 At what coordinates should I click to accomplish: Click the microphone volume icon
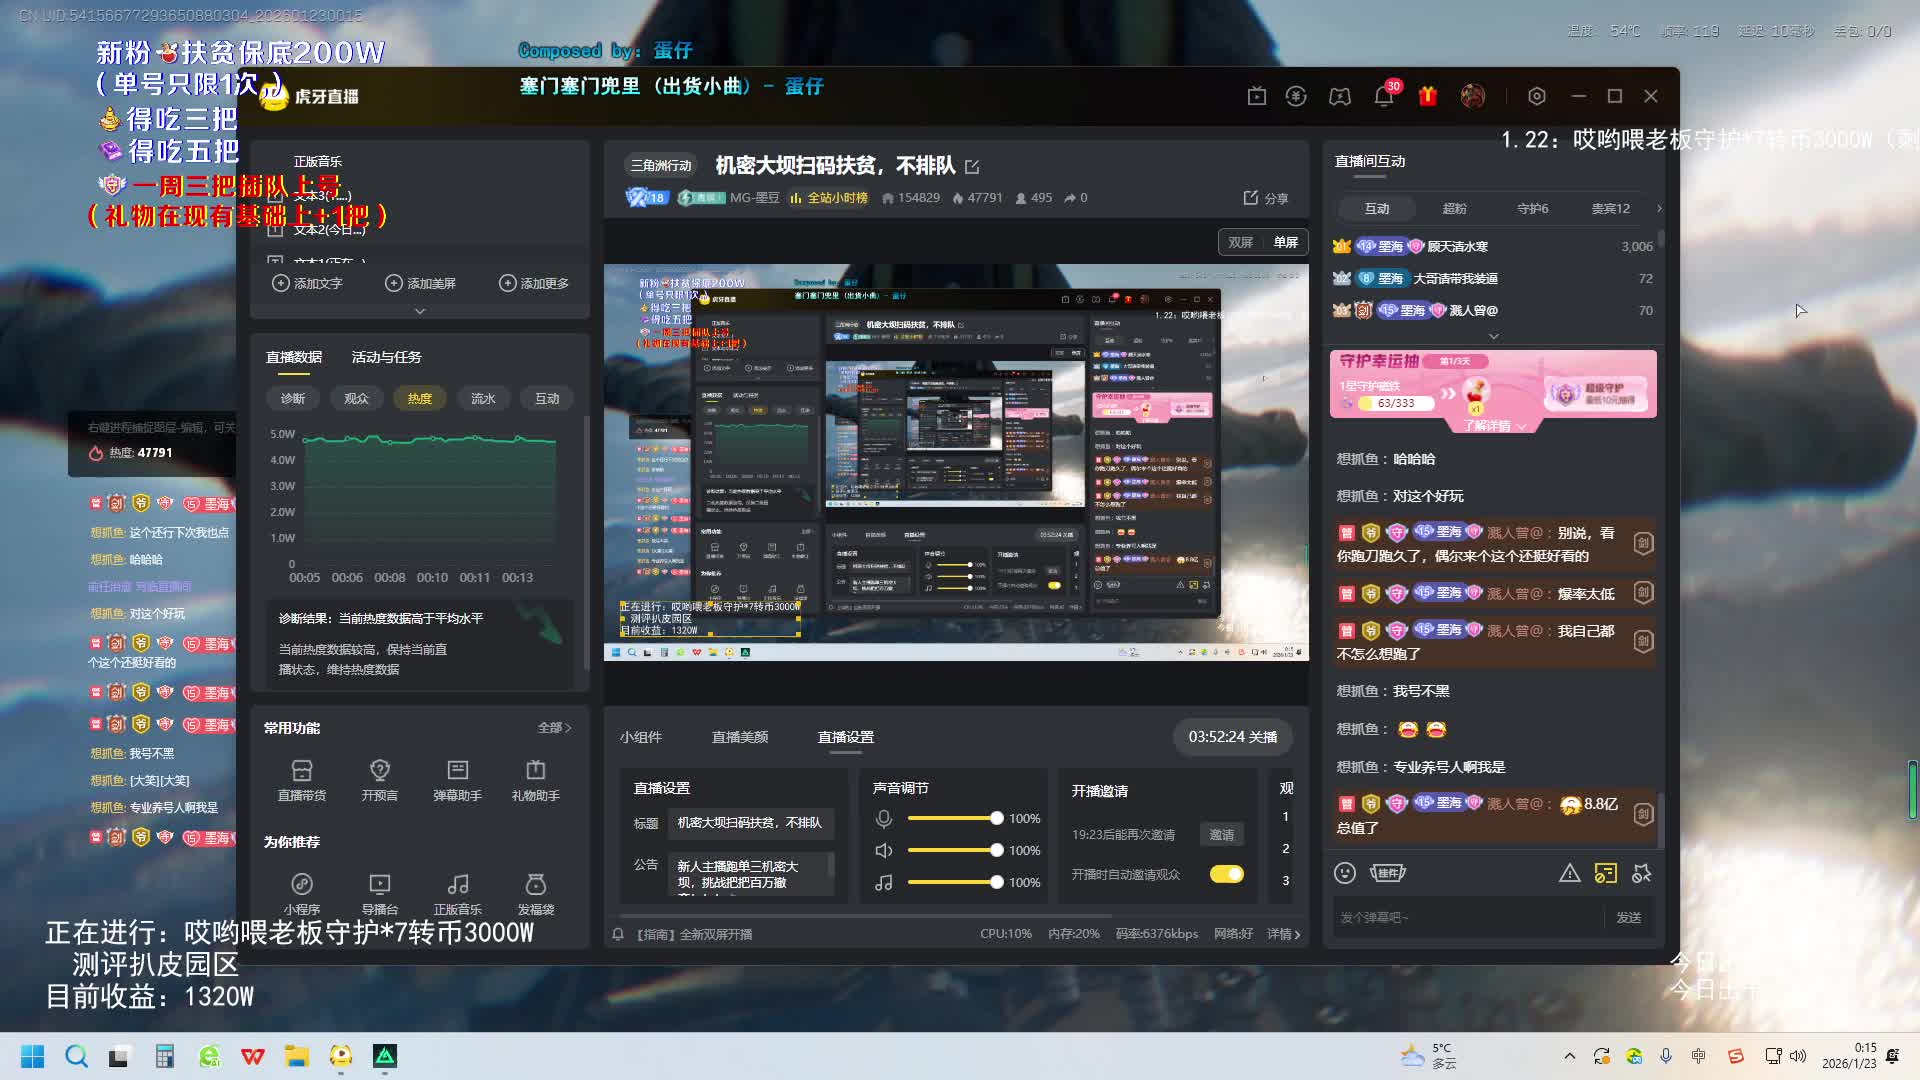[883, 819]
